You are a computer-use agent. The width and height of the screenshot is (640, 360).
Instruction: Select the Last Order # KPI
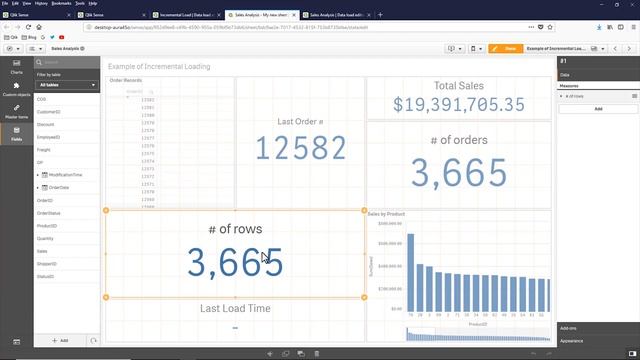300,143
